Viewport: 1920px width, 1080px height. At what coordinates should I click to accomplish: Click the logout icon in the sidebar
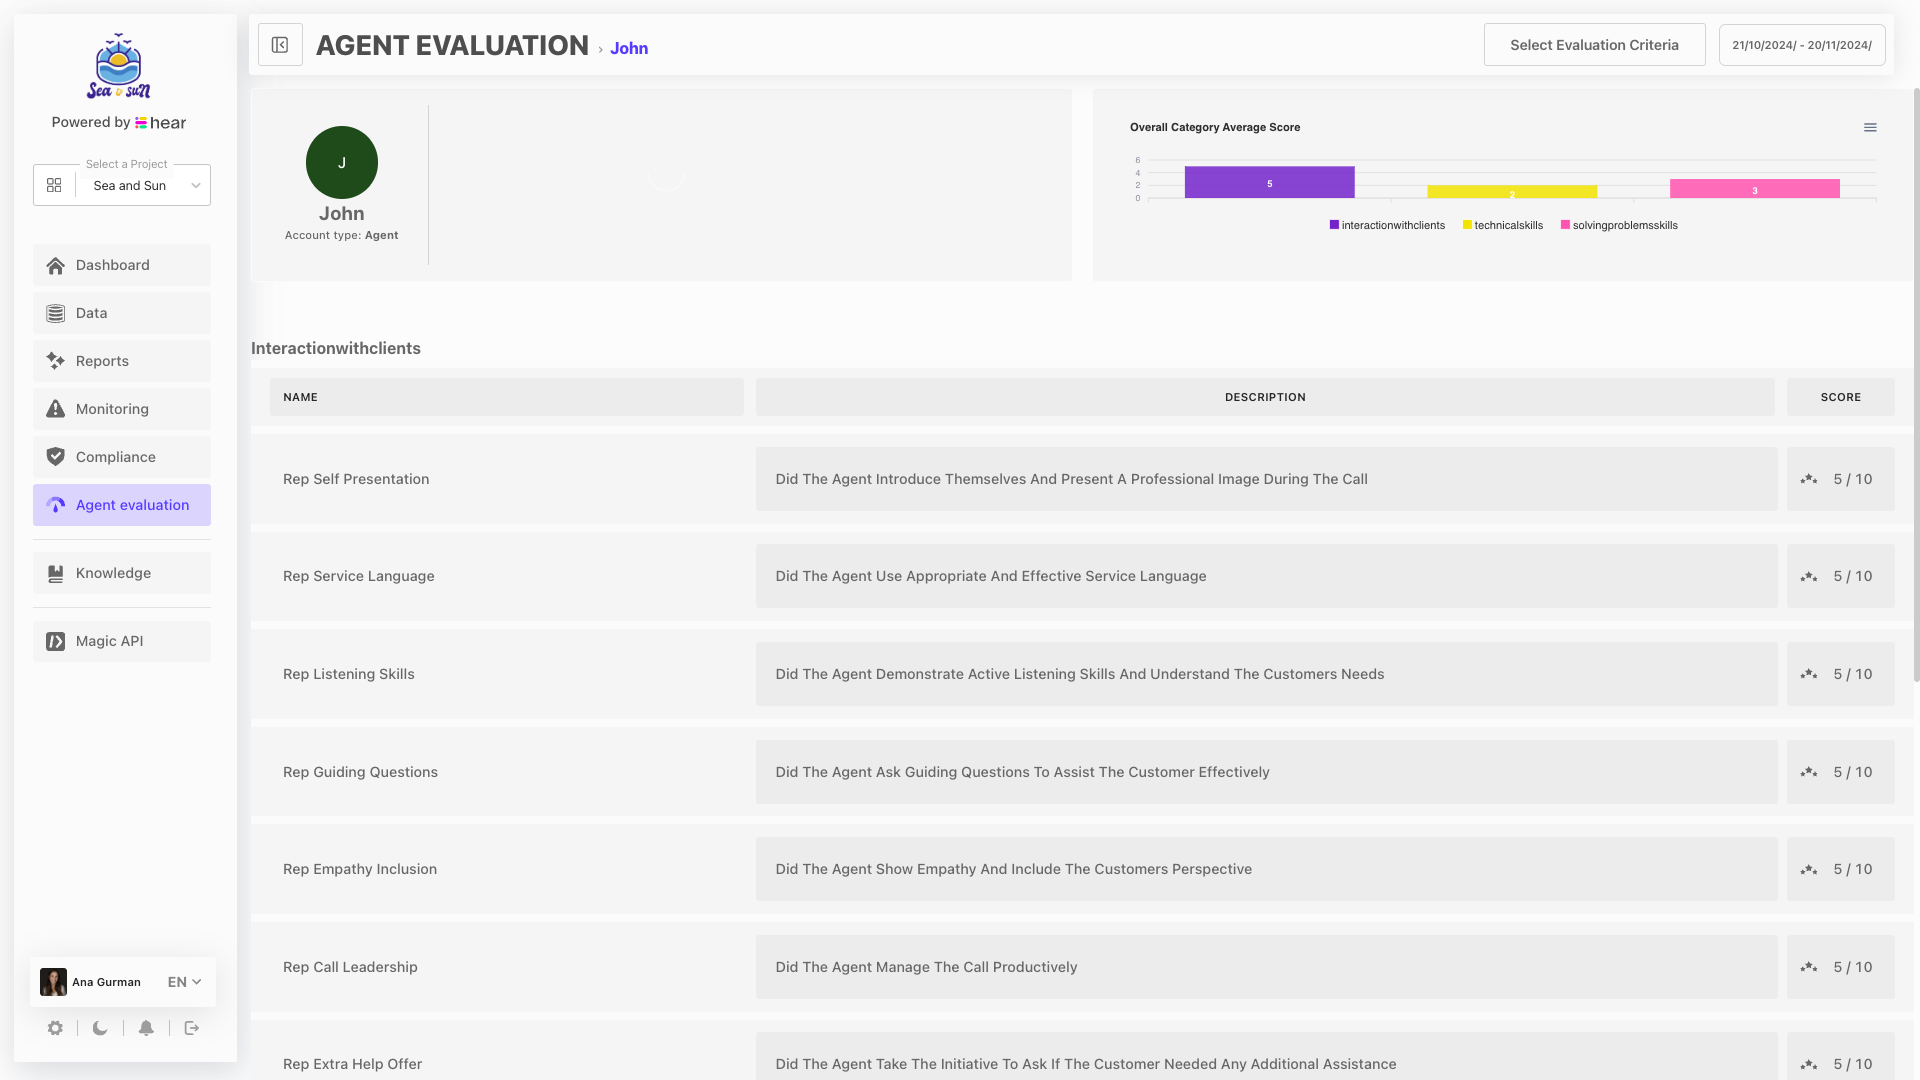click(192, 1028)
